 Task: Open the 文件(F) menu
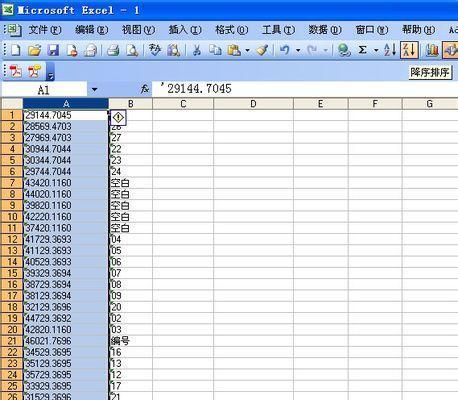pos(45,30)
